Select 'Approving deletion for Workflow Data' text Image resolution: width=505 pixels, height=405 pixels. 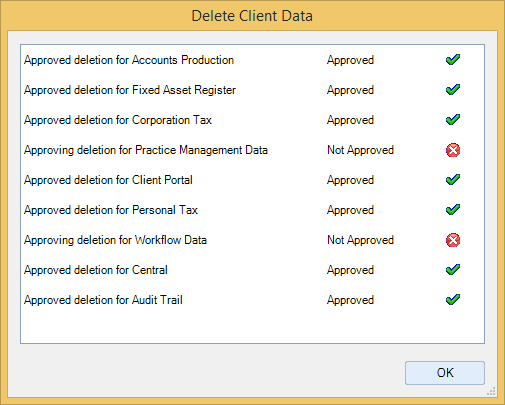(115, 240)
